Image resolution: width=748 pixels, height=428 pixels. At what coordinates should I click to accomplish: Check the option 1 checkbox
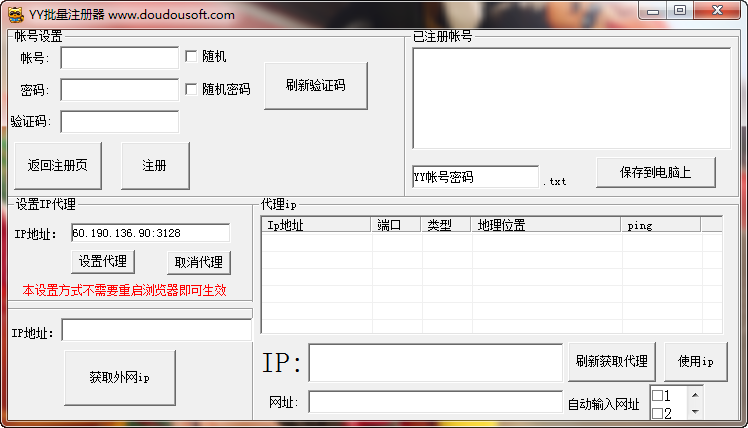[657, 396]
